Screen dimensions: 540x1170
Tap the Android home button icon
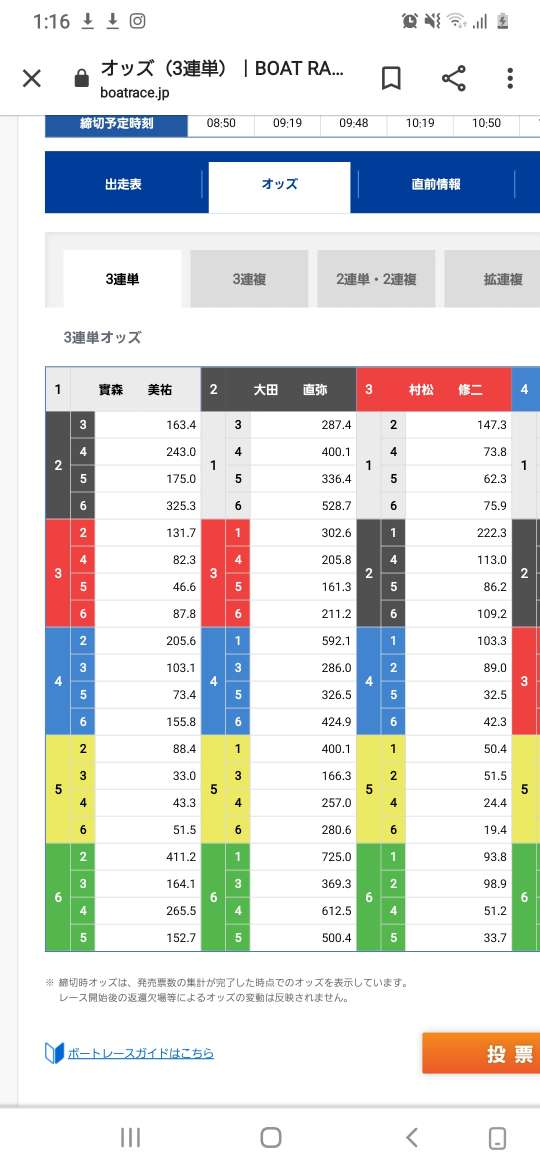[x=271, y=1137]
